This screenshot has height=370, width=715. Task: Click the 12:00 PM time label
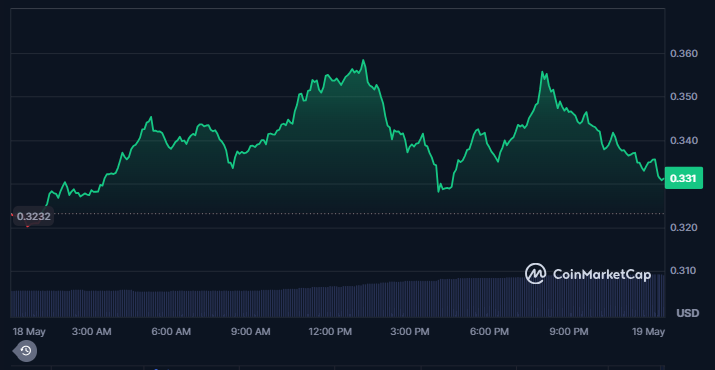[x=329, y=332]
